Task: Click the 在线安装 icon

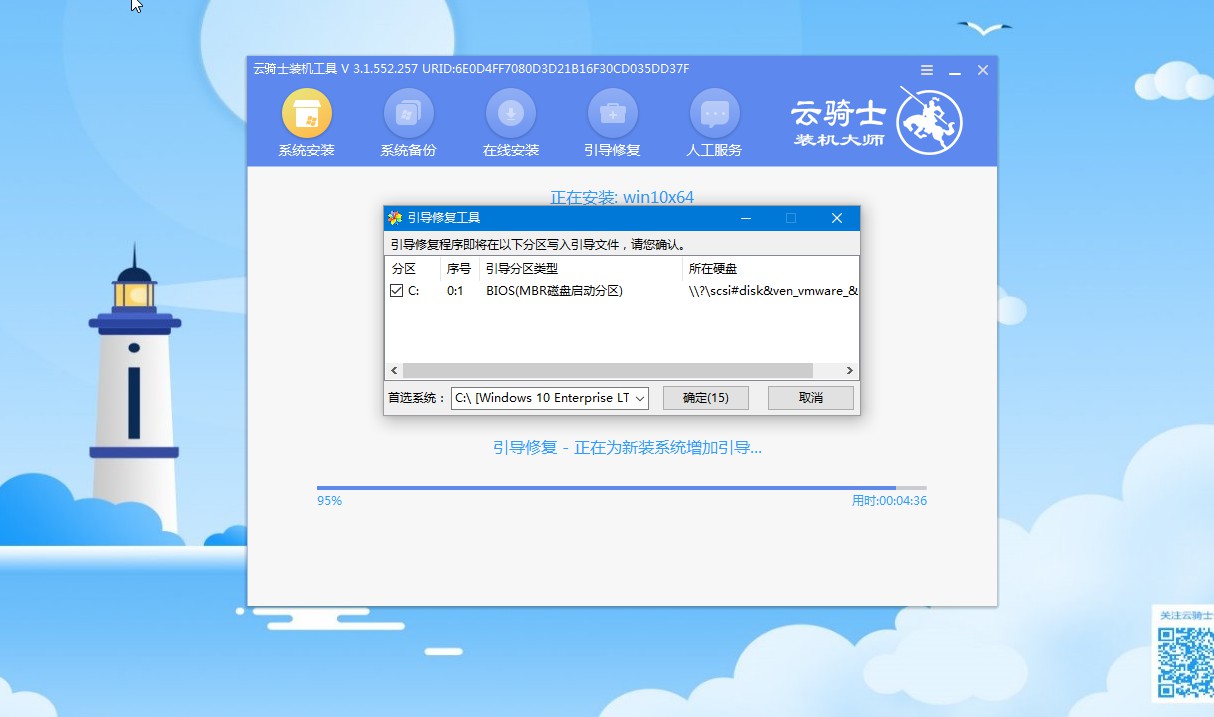Action: [x=510, y=113]
